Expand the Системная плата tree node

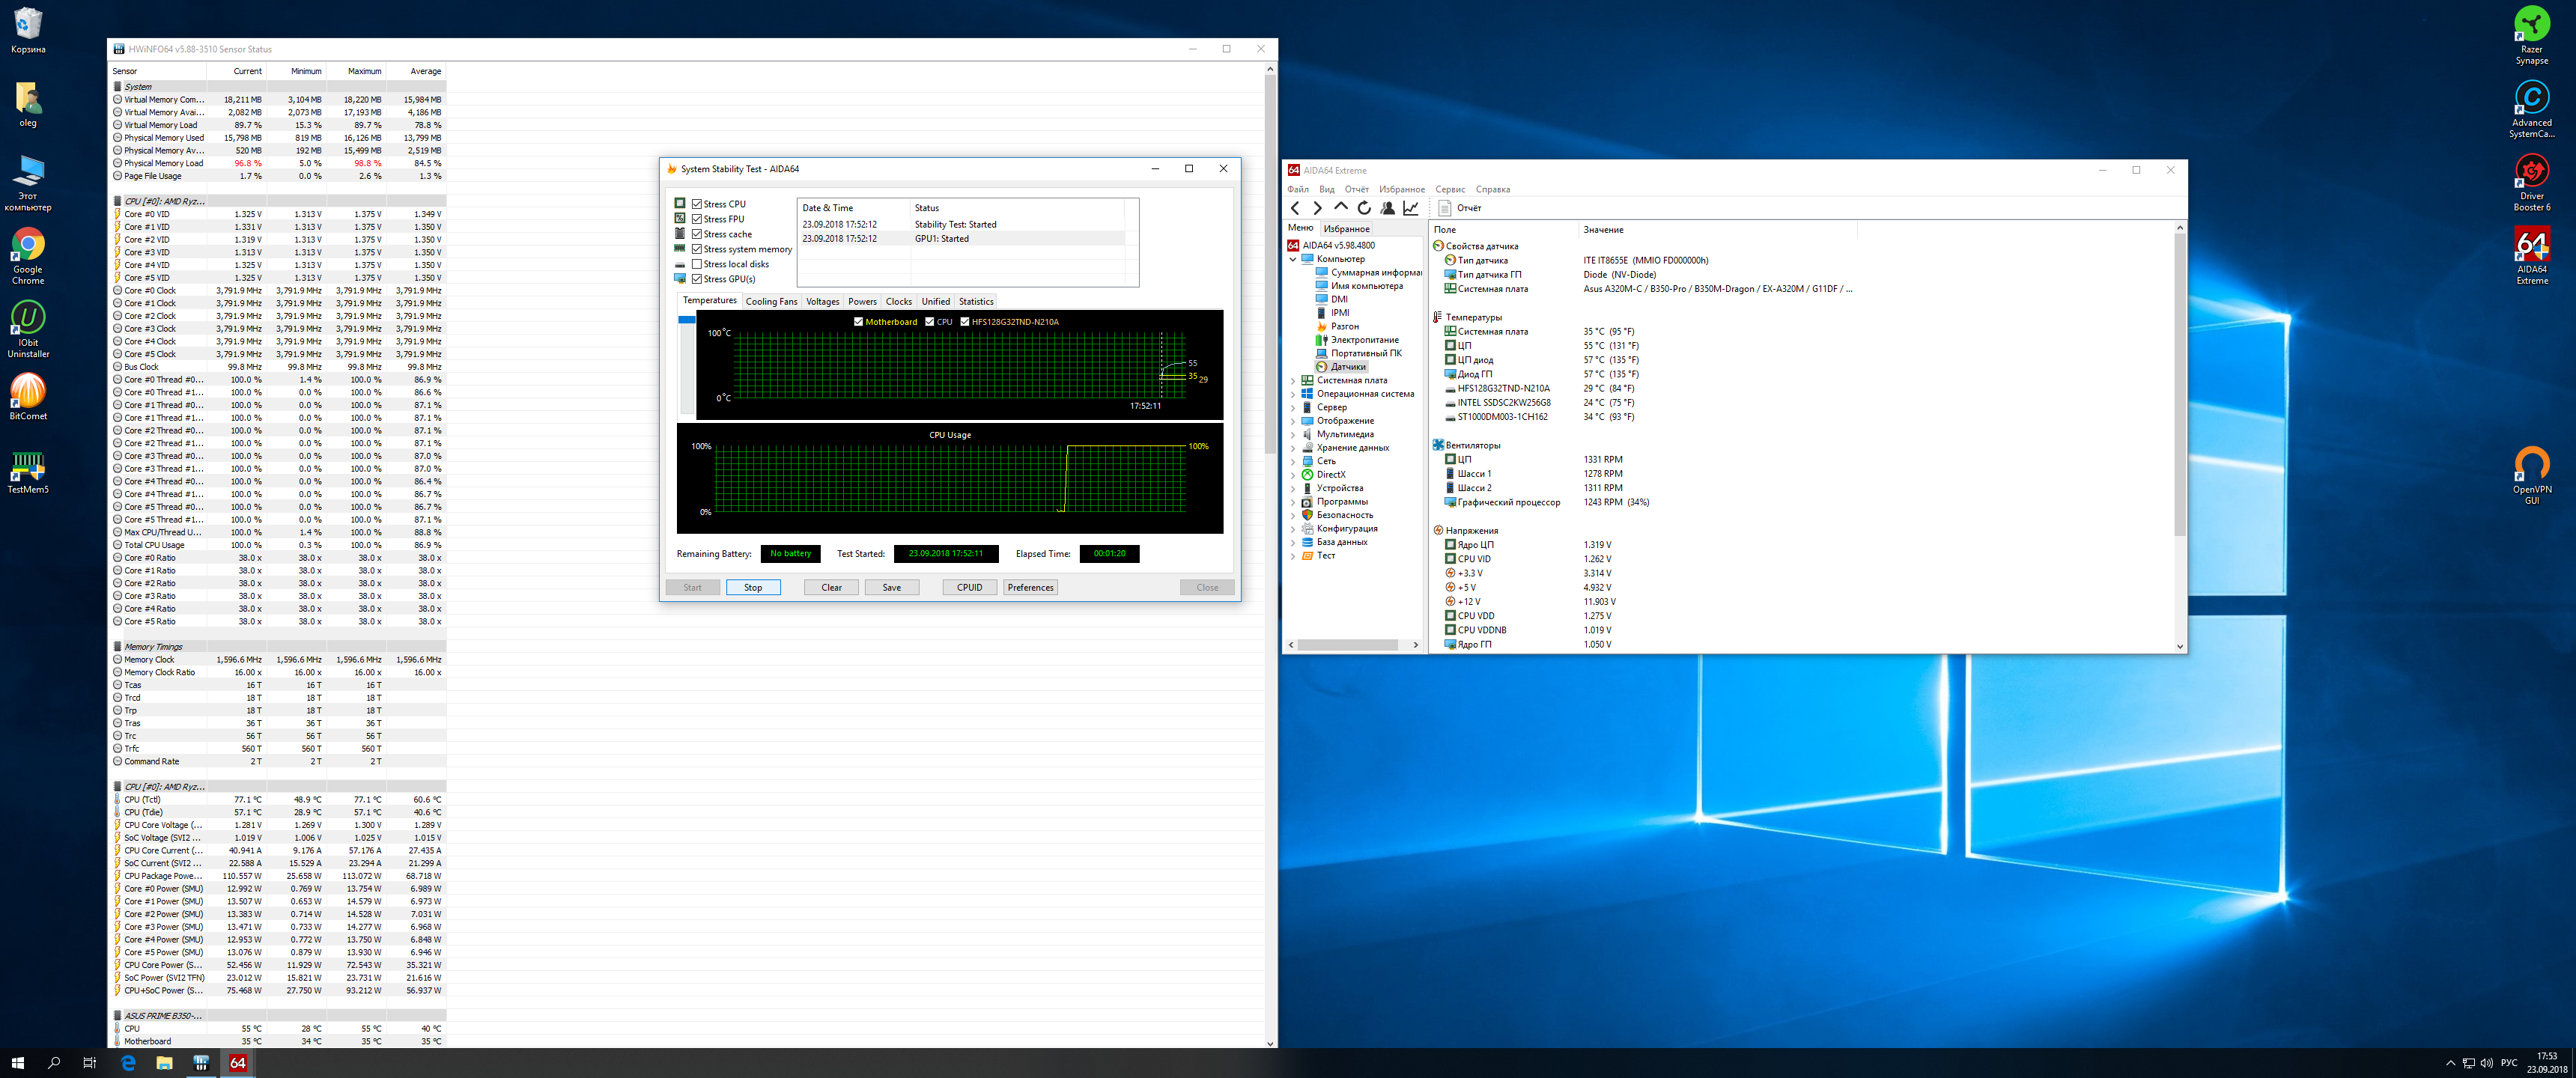click(1293, 381)
